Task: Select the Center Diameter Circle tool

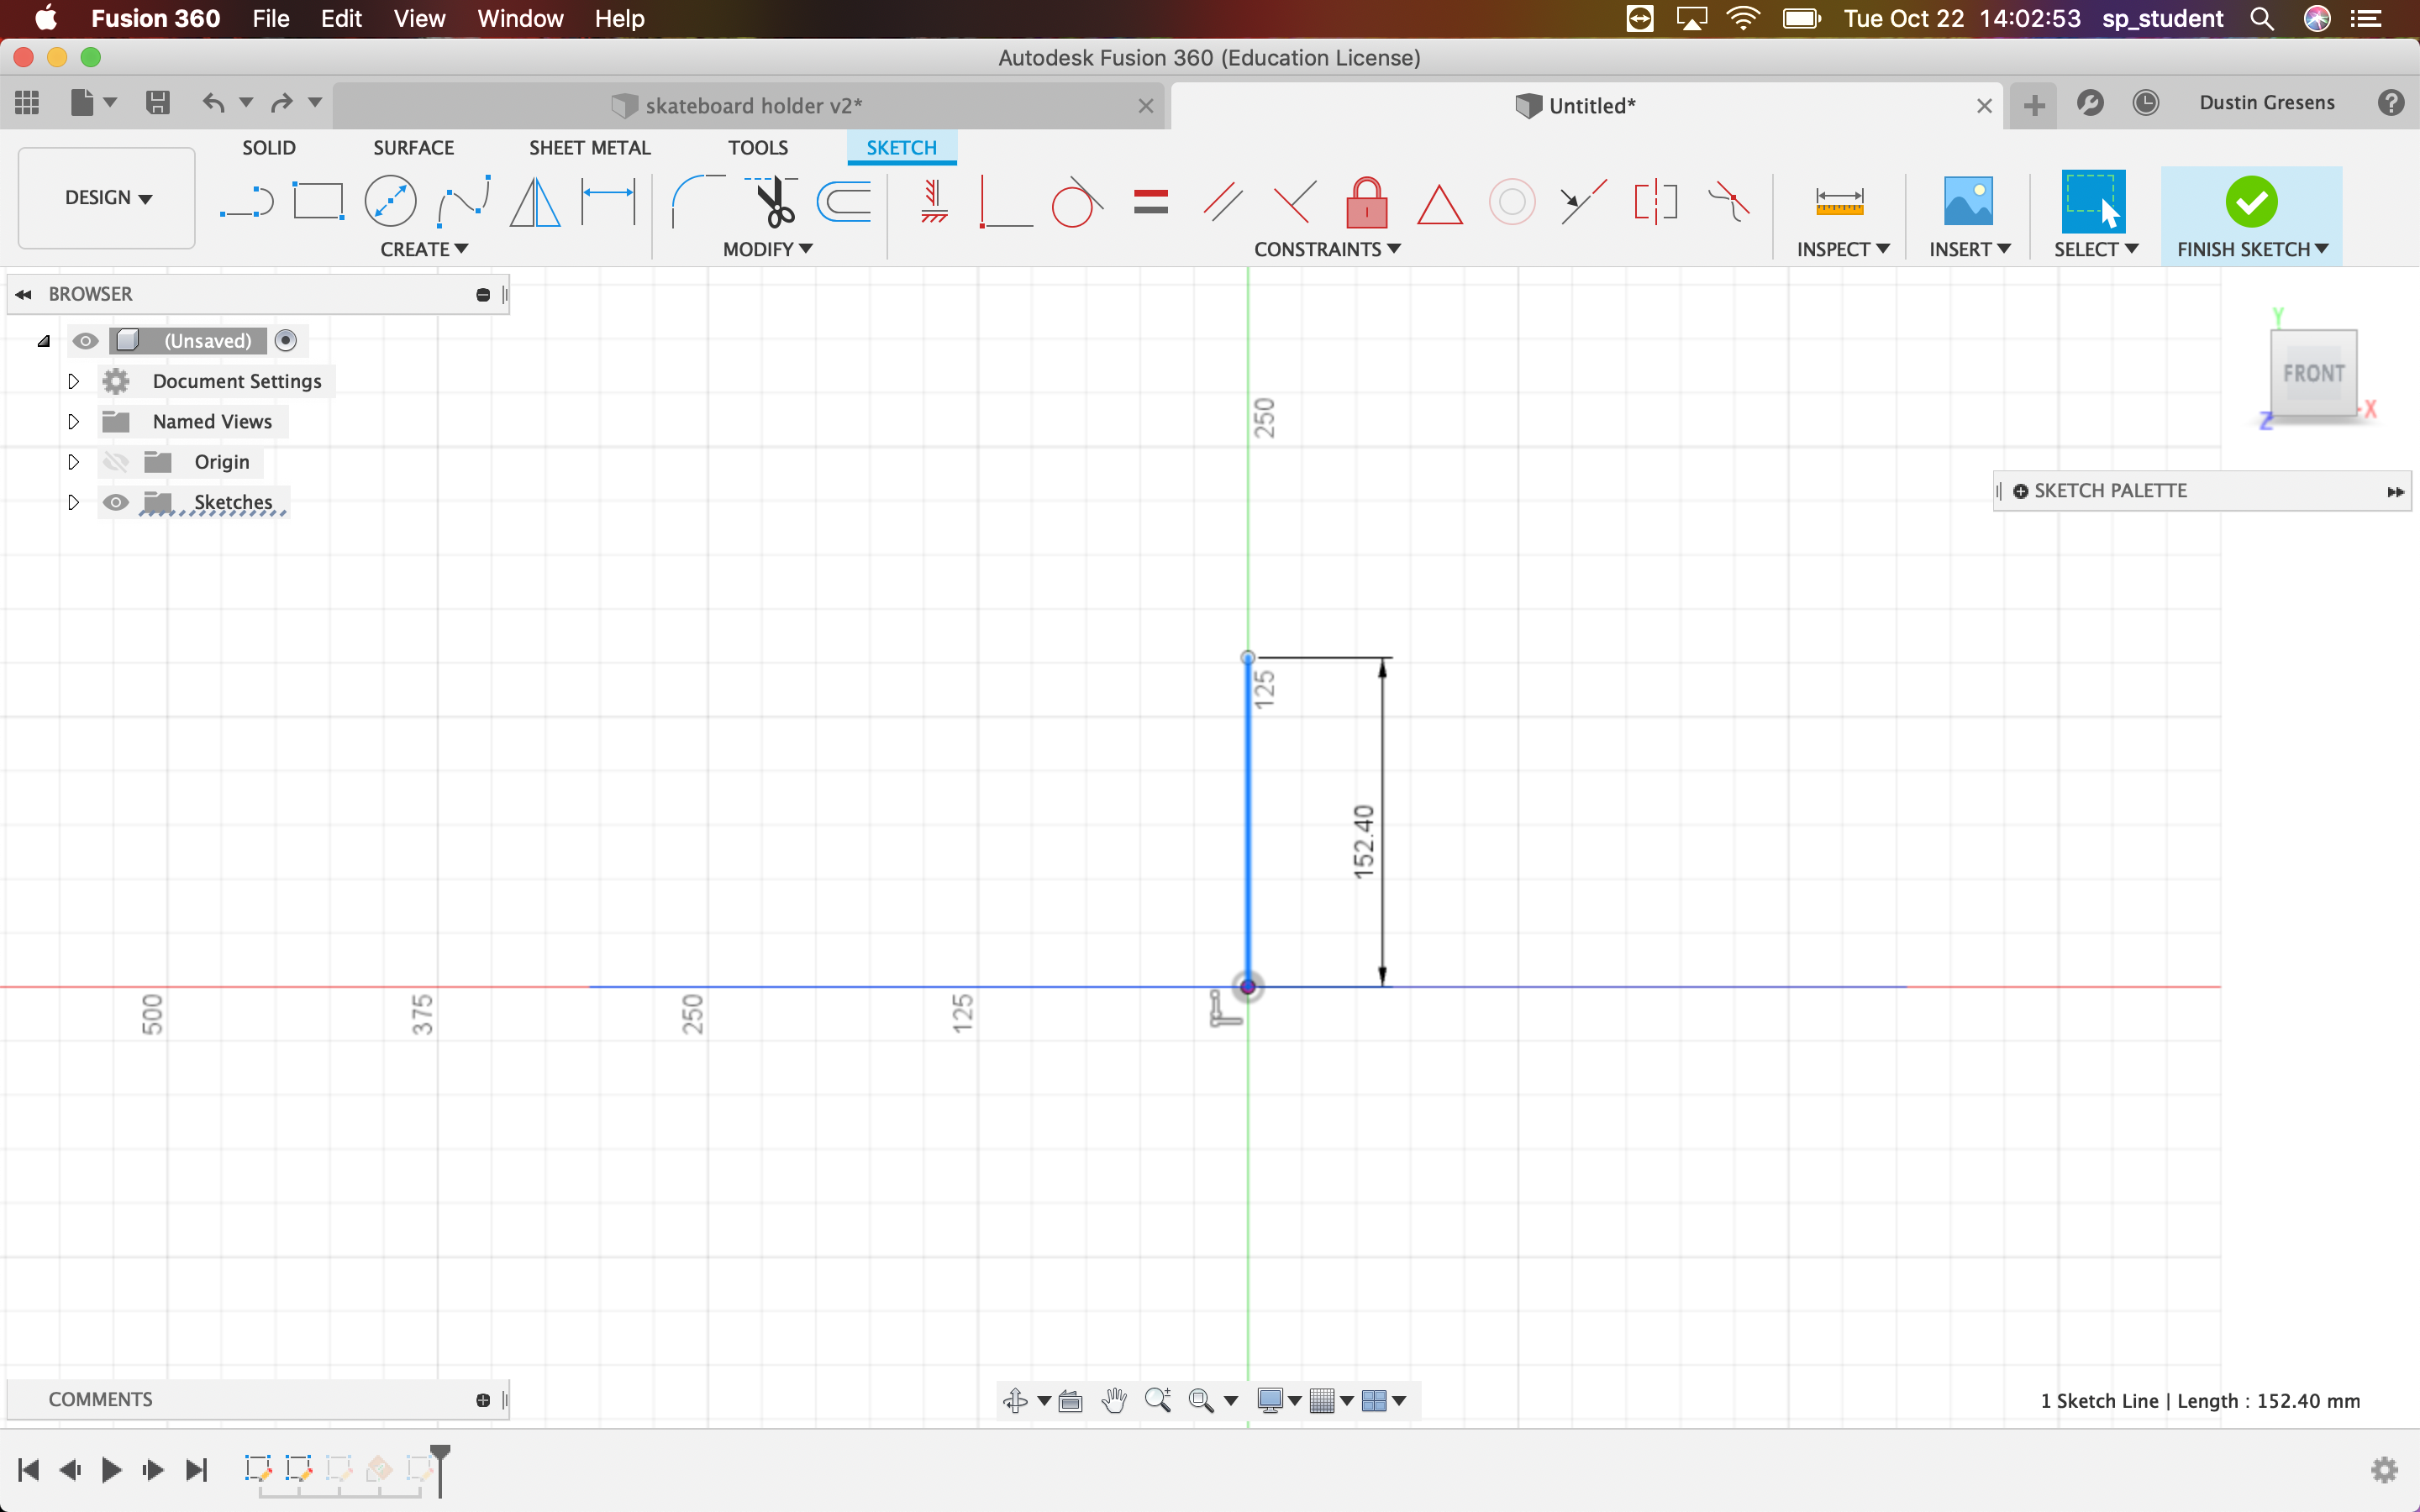Action: [390, 201]
